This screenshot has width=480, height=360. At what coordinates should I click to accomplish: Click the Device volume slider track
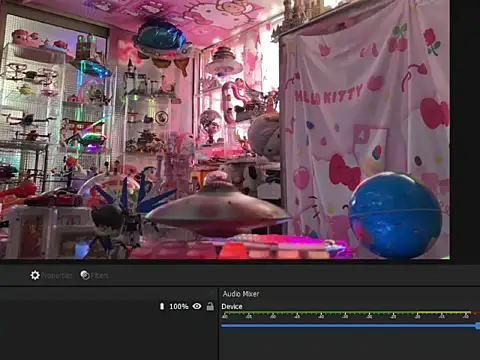pyautogui.click(x=350, y=325)
